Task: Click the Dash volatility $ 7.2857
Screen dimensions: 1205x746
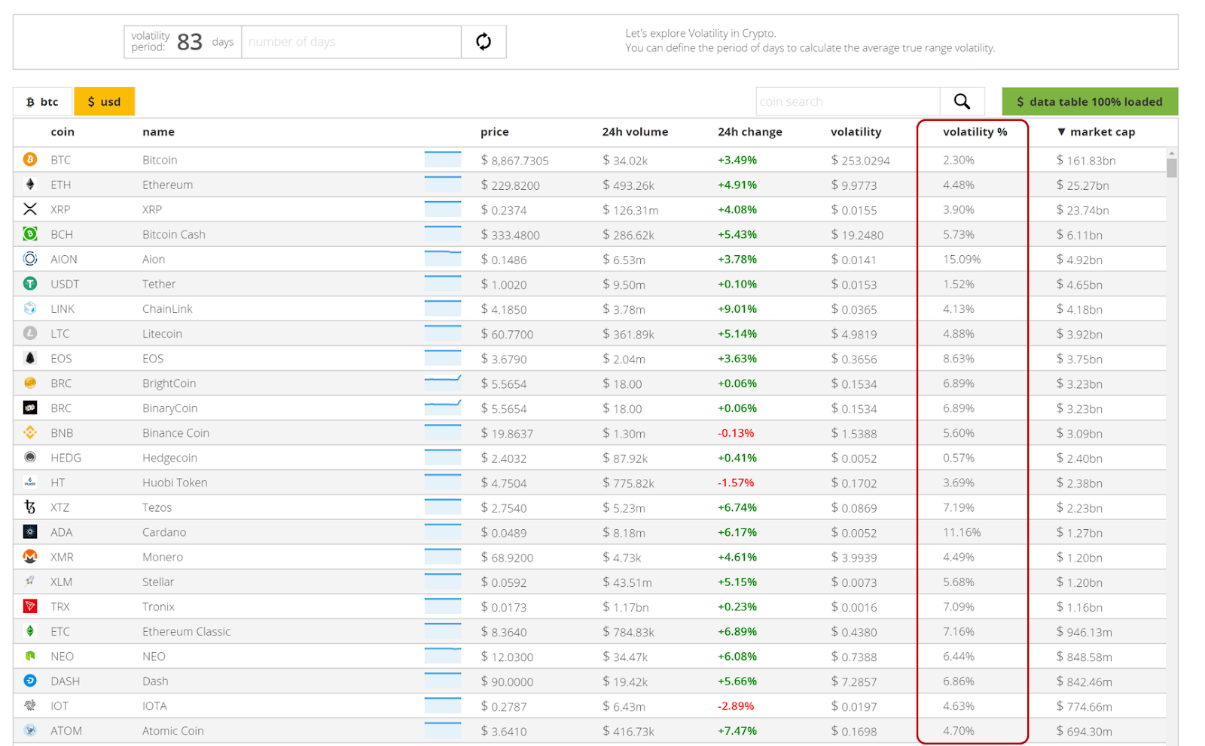Action: pyautogui.click(x=860, y=681)
